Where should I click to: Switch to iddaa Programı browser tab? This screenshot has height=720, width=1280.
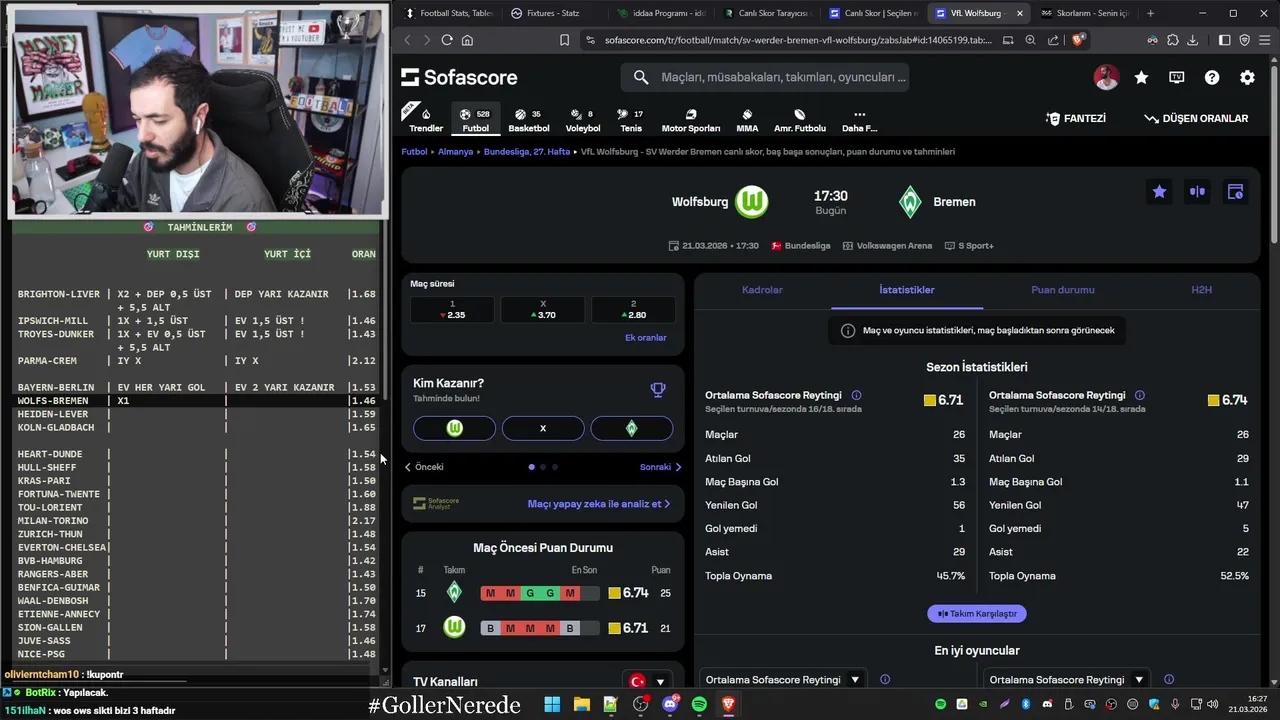coord(660,13)
